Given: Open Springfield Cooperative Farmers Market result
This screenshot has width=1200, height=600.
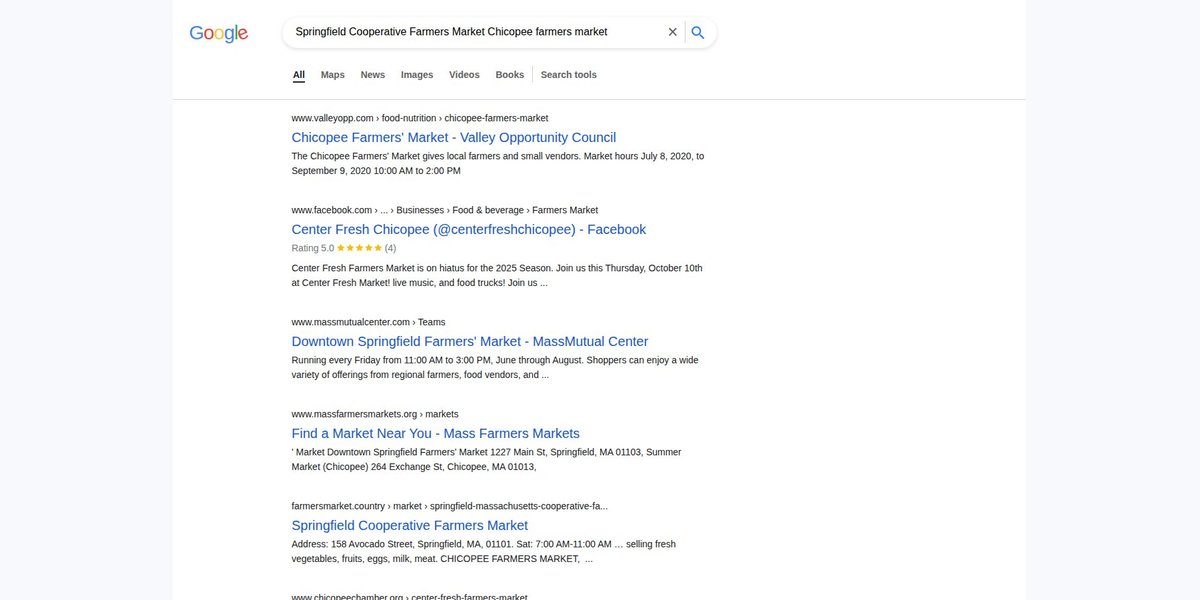Looking at the screenshot, I should click(x=410, y=526).
